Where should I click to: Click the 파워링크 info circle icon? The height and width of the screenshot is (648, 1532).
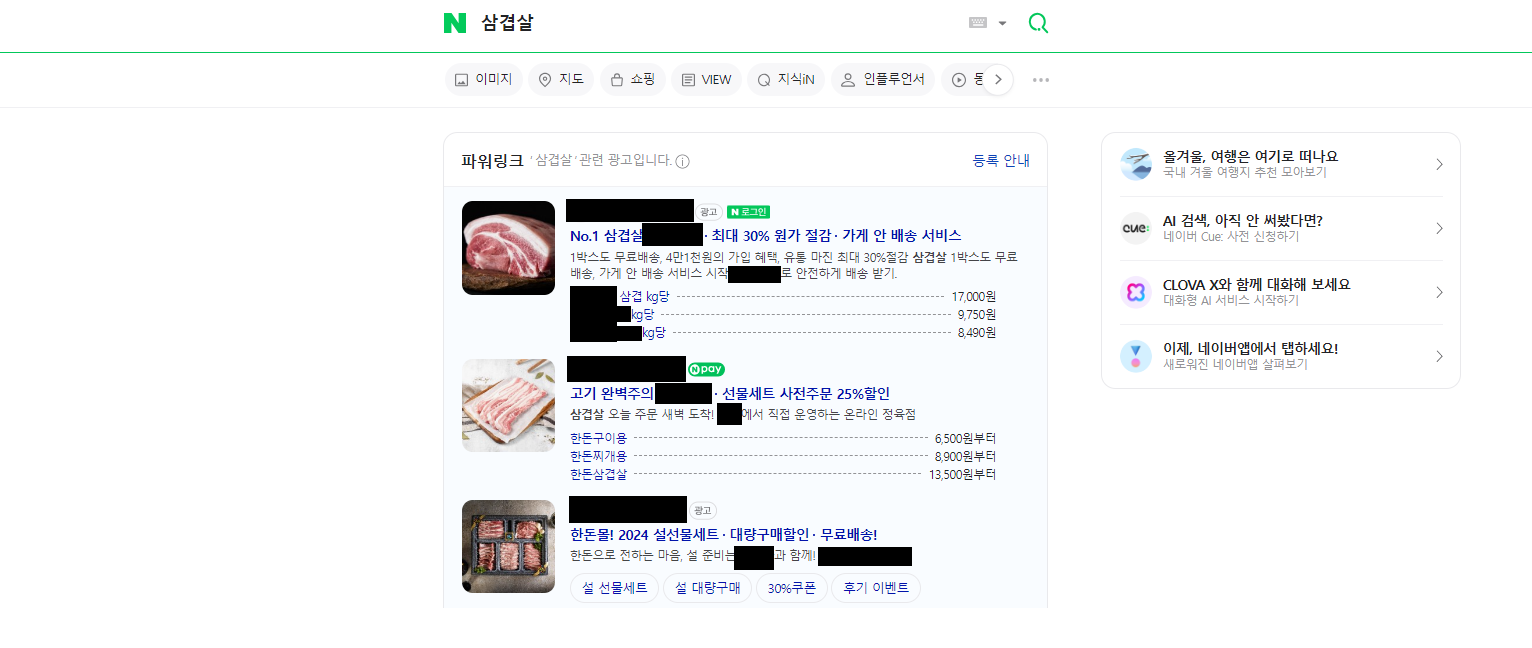click(x=683, y=161)
